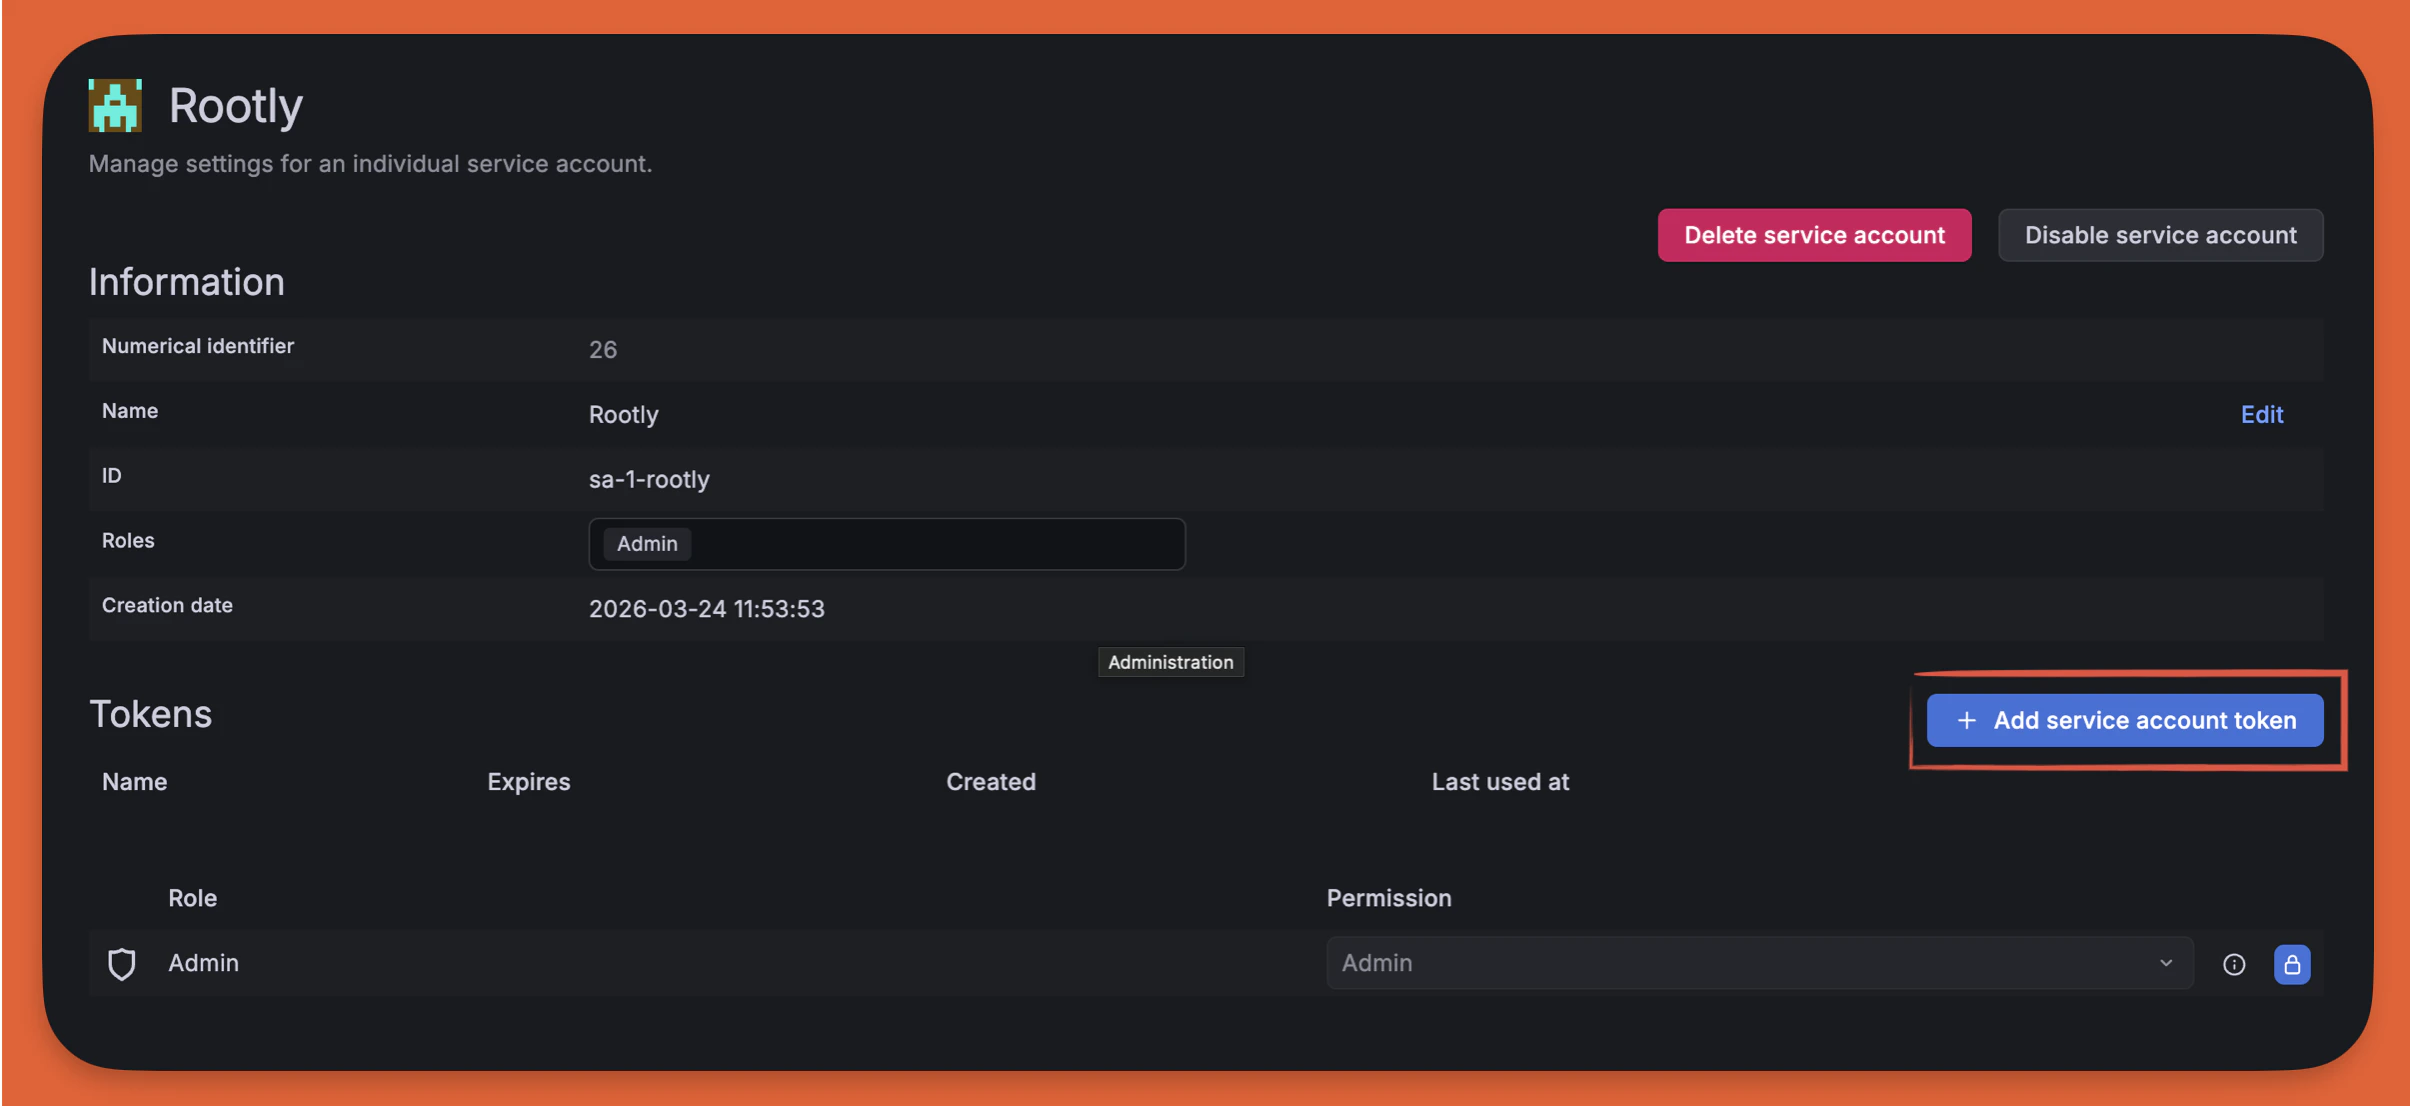Click the Last used at column header

[1500, 782]
